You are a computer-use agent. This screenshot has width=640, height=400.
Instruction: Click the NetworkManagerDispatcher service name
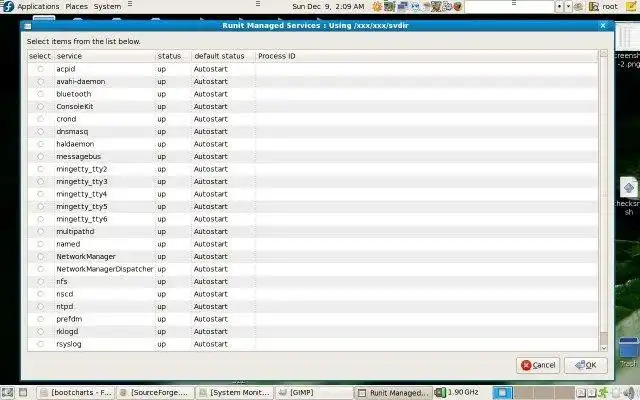pyautogui.click(x=105, y=269)
